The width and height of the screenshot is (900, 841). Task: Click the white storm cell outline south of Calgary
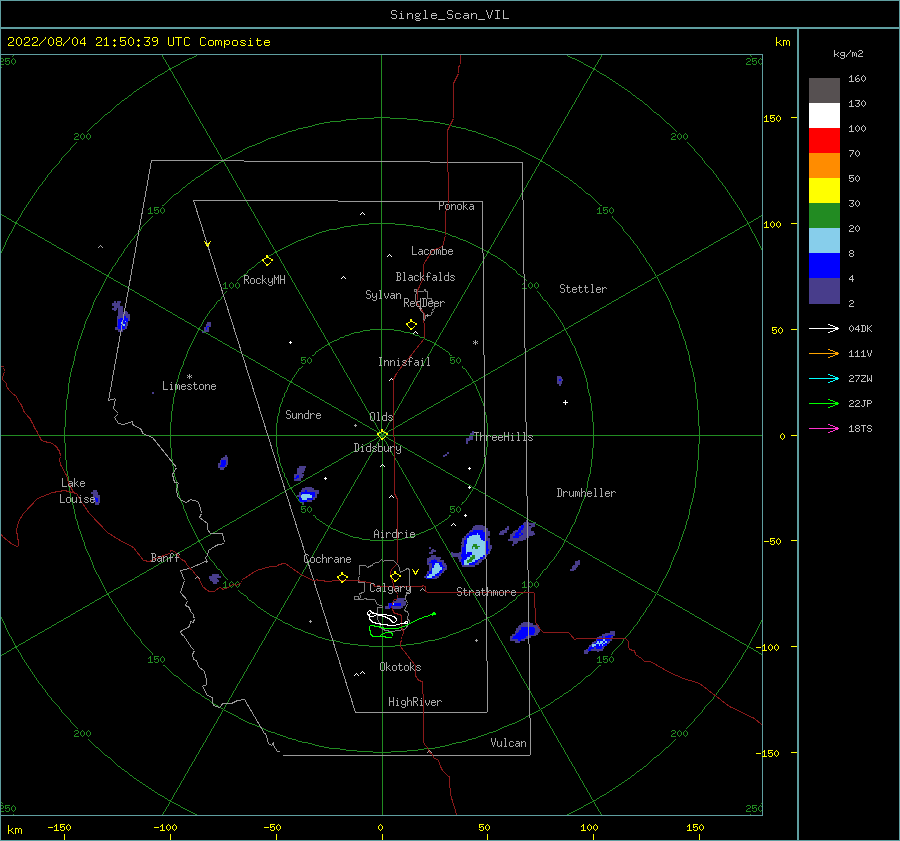point(386,618)
